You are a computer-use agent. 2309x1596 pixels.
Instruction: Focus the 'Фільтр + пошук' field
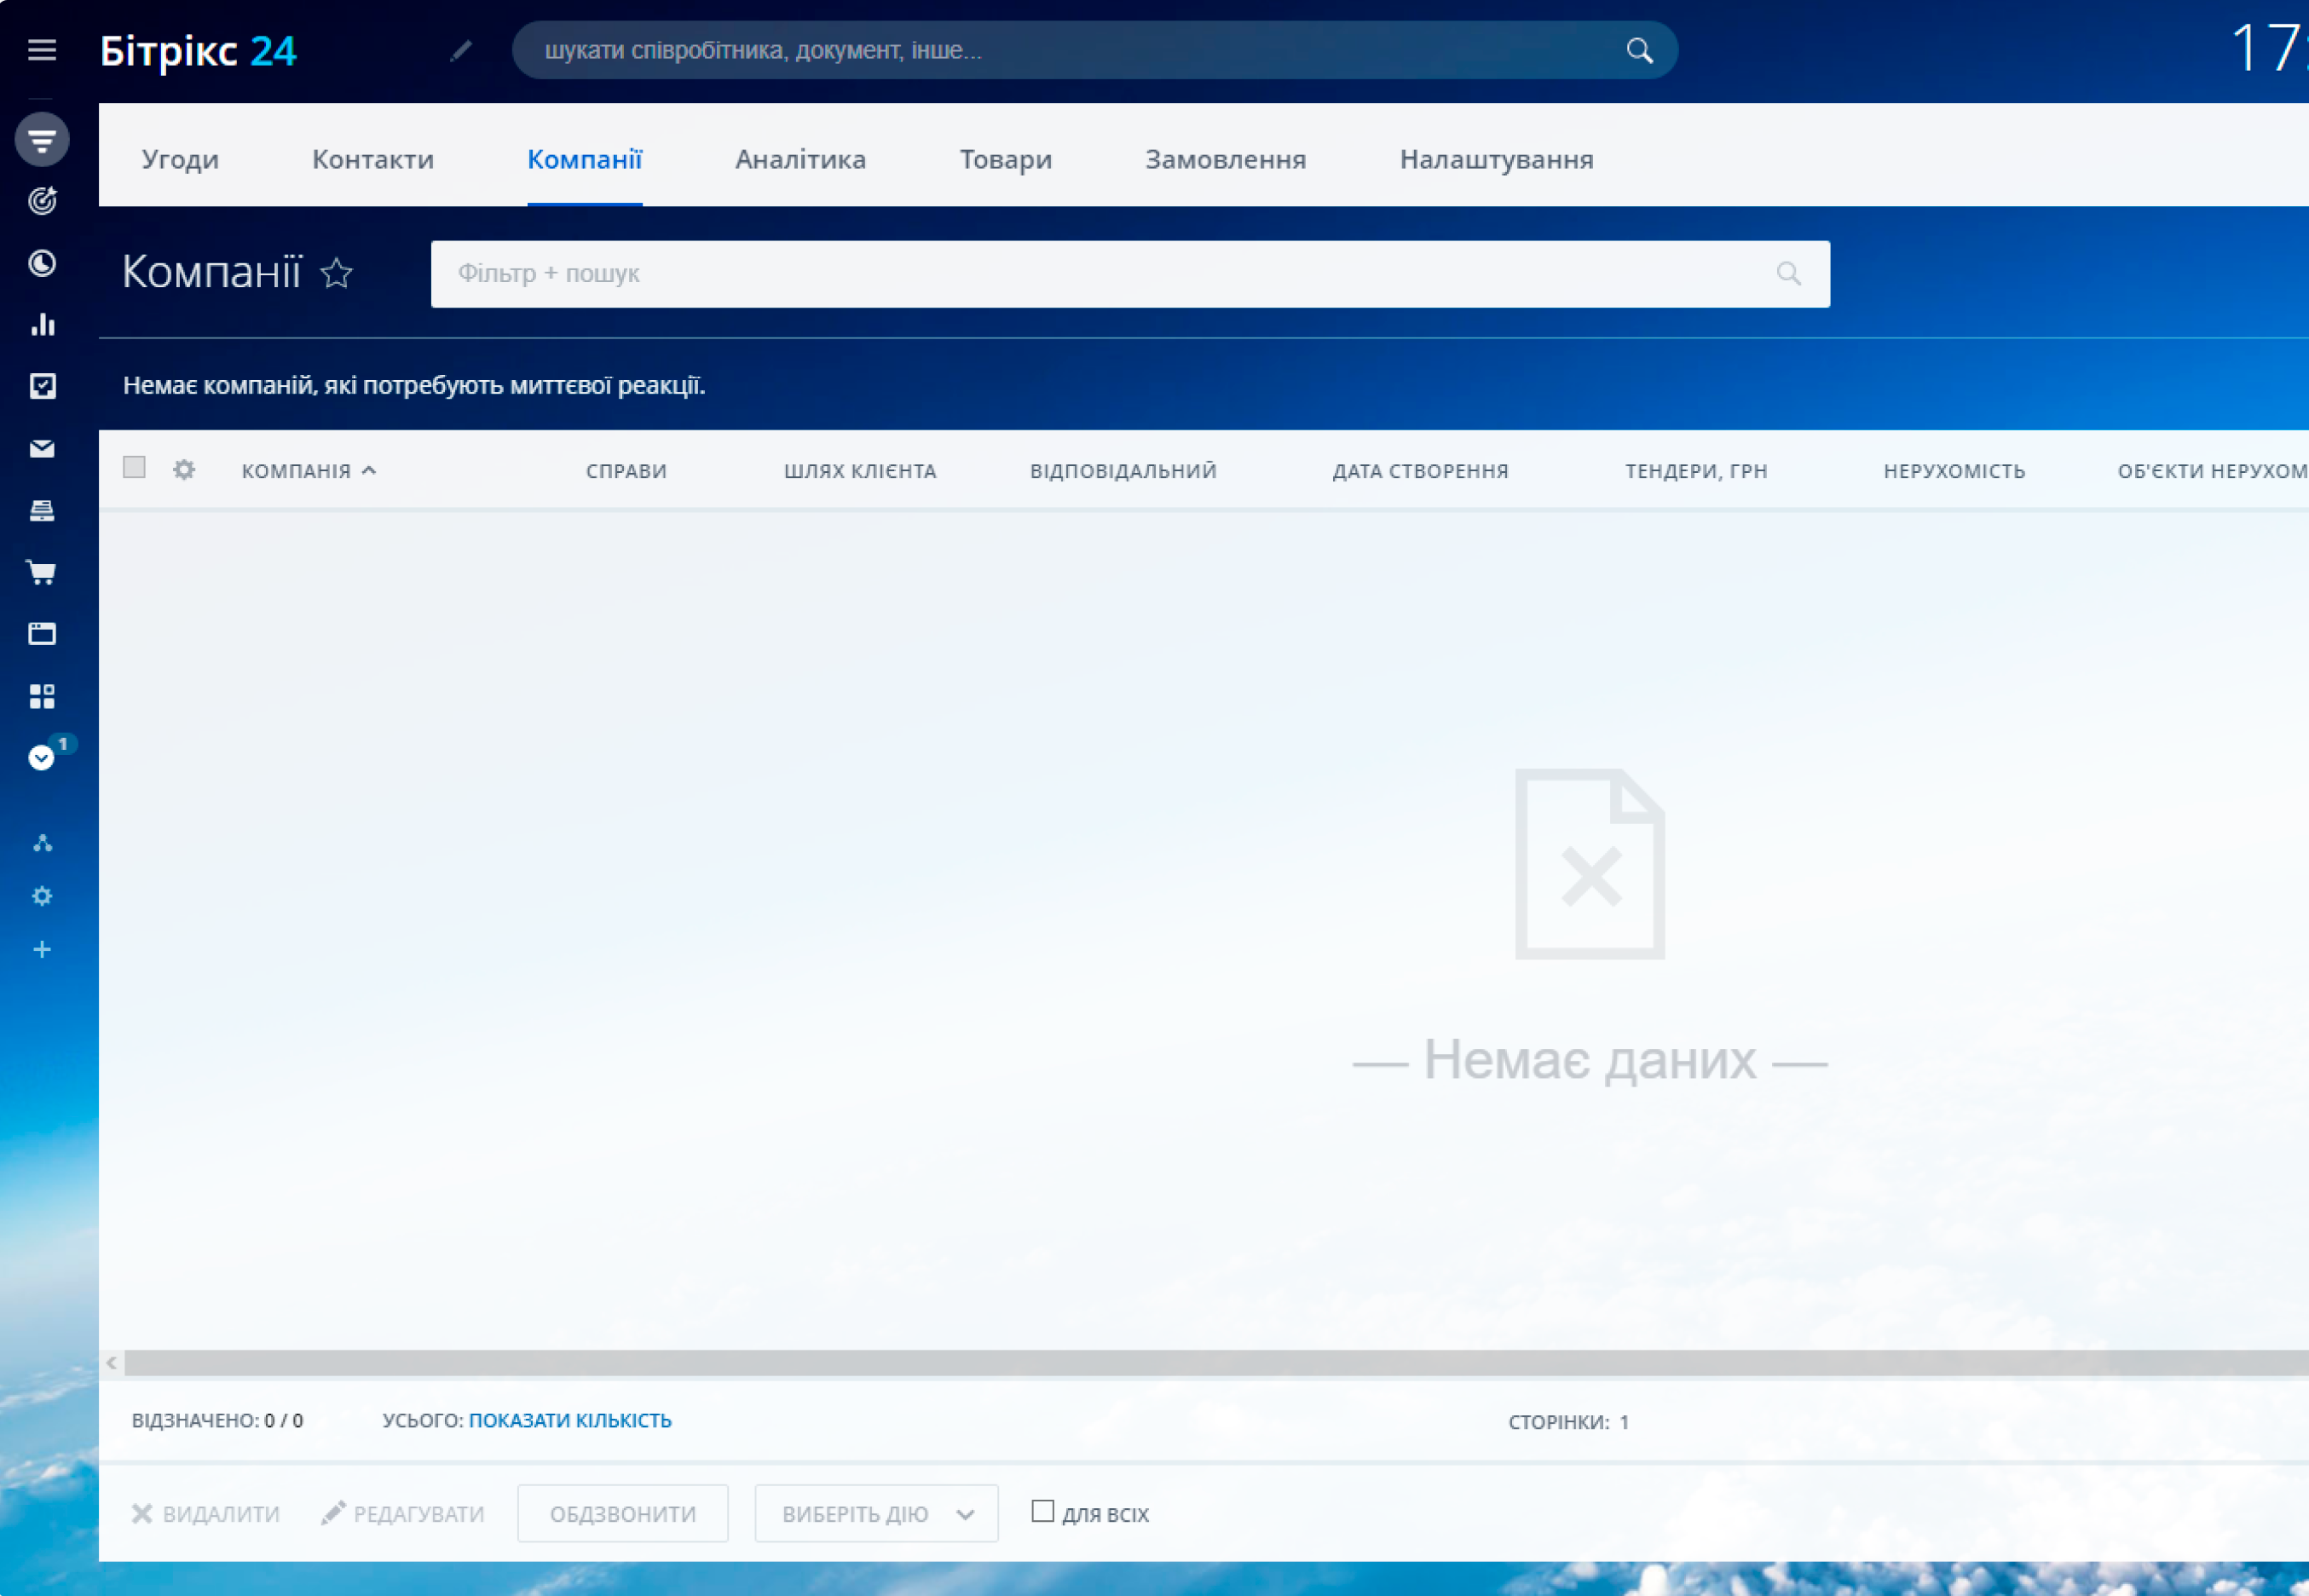point(1100,274)
